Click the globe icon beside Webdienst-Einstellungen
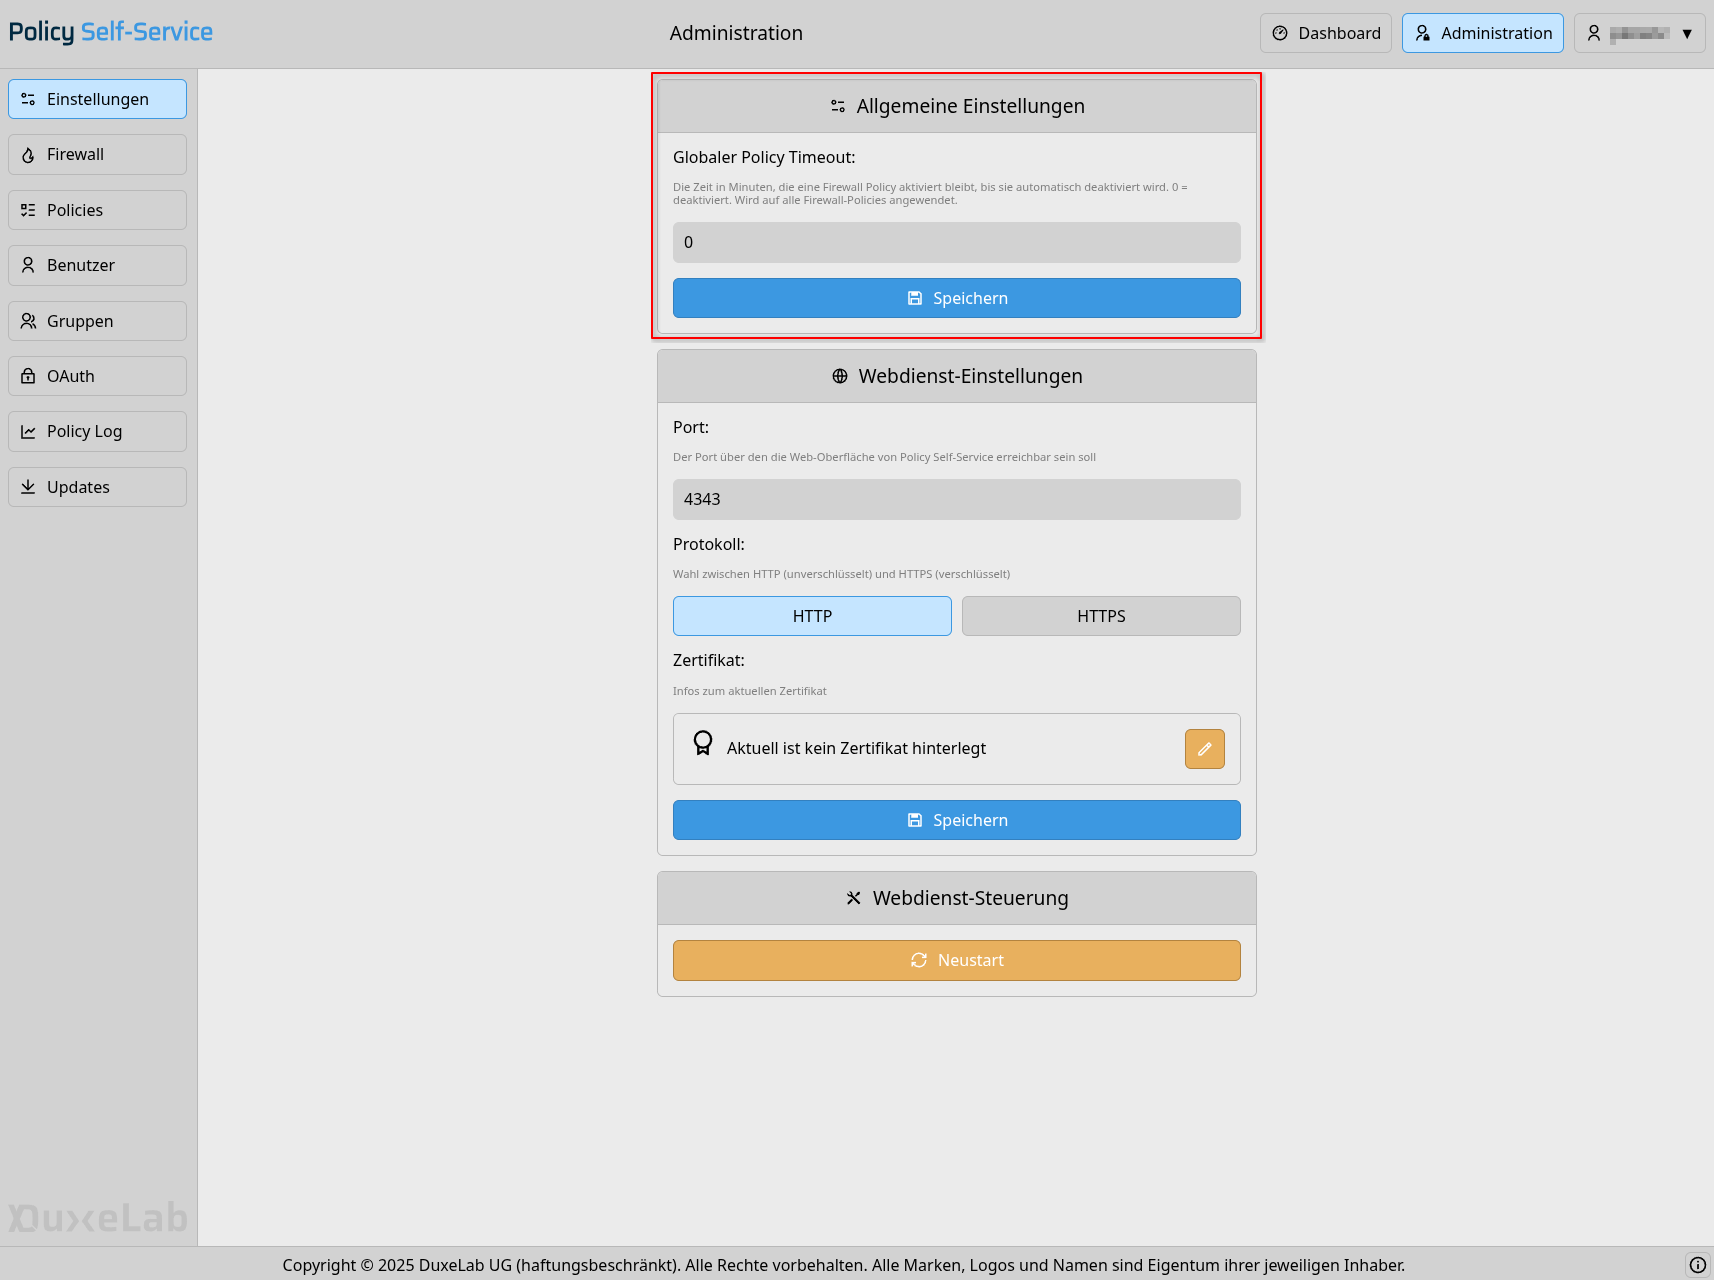Screen dimensions: 1714x1280 [x=840, y=376]
